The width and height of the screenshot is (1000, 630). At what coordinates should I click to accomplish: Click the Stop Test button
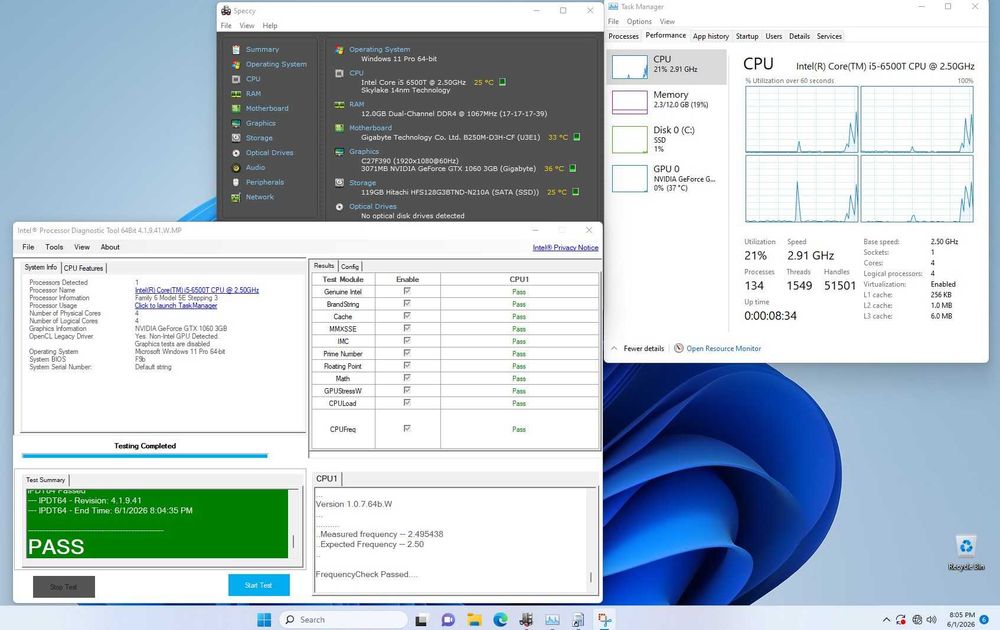64,587
